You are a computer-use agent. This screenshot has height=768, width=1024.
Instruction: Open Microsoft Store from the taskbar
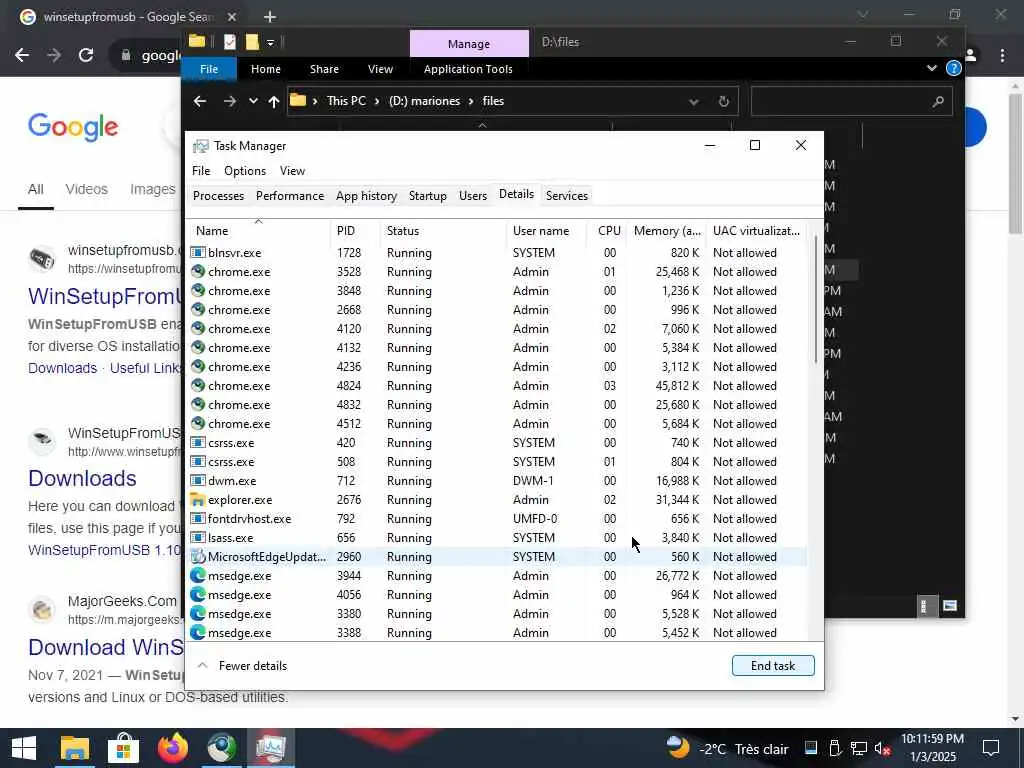pyautogui.click(x=123, y=748)
